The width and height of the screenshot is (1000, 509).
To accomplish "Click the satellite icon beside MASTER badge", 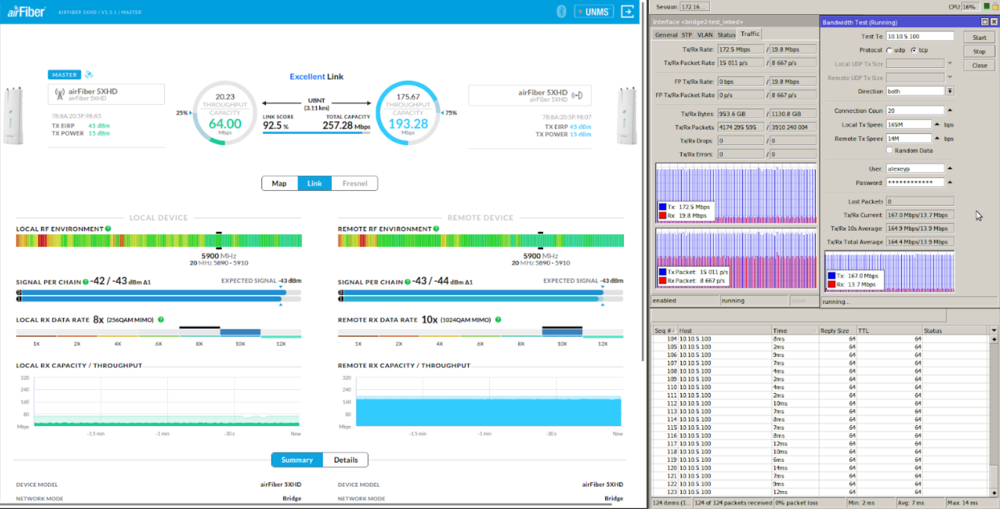I will [90, 74].
